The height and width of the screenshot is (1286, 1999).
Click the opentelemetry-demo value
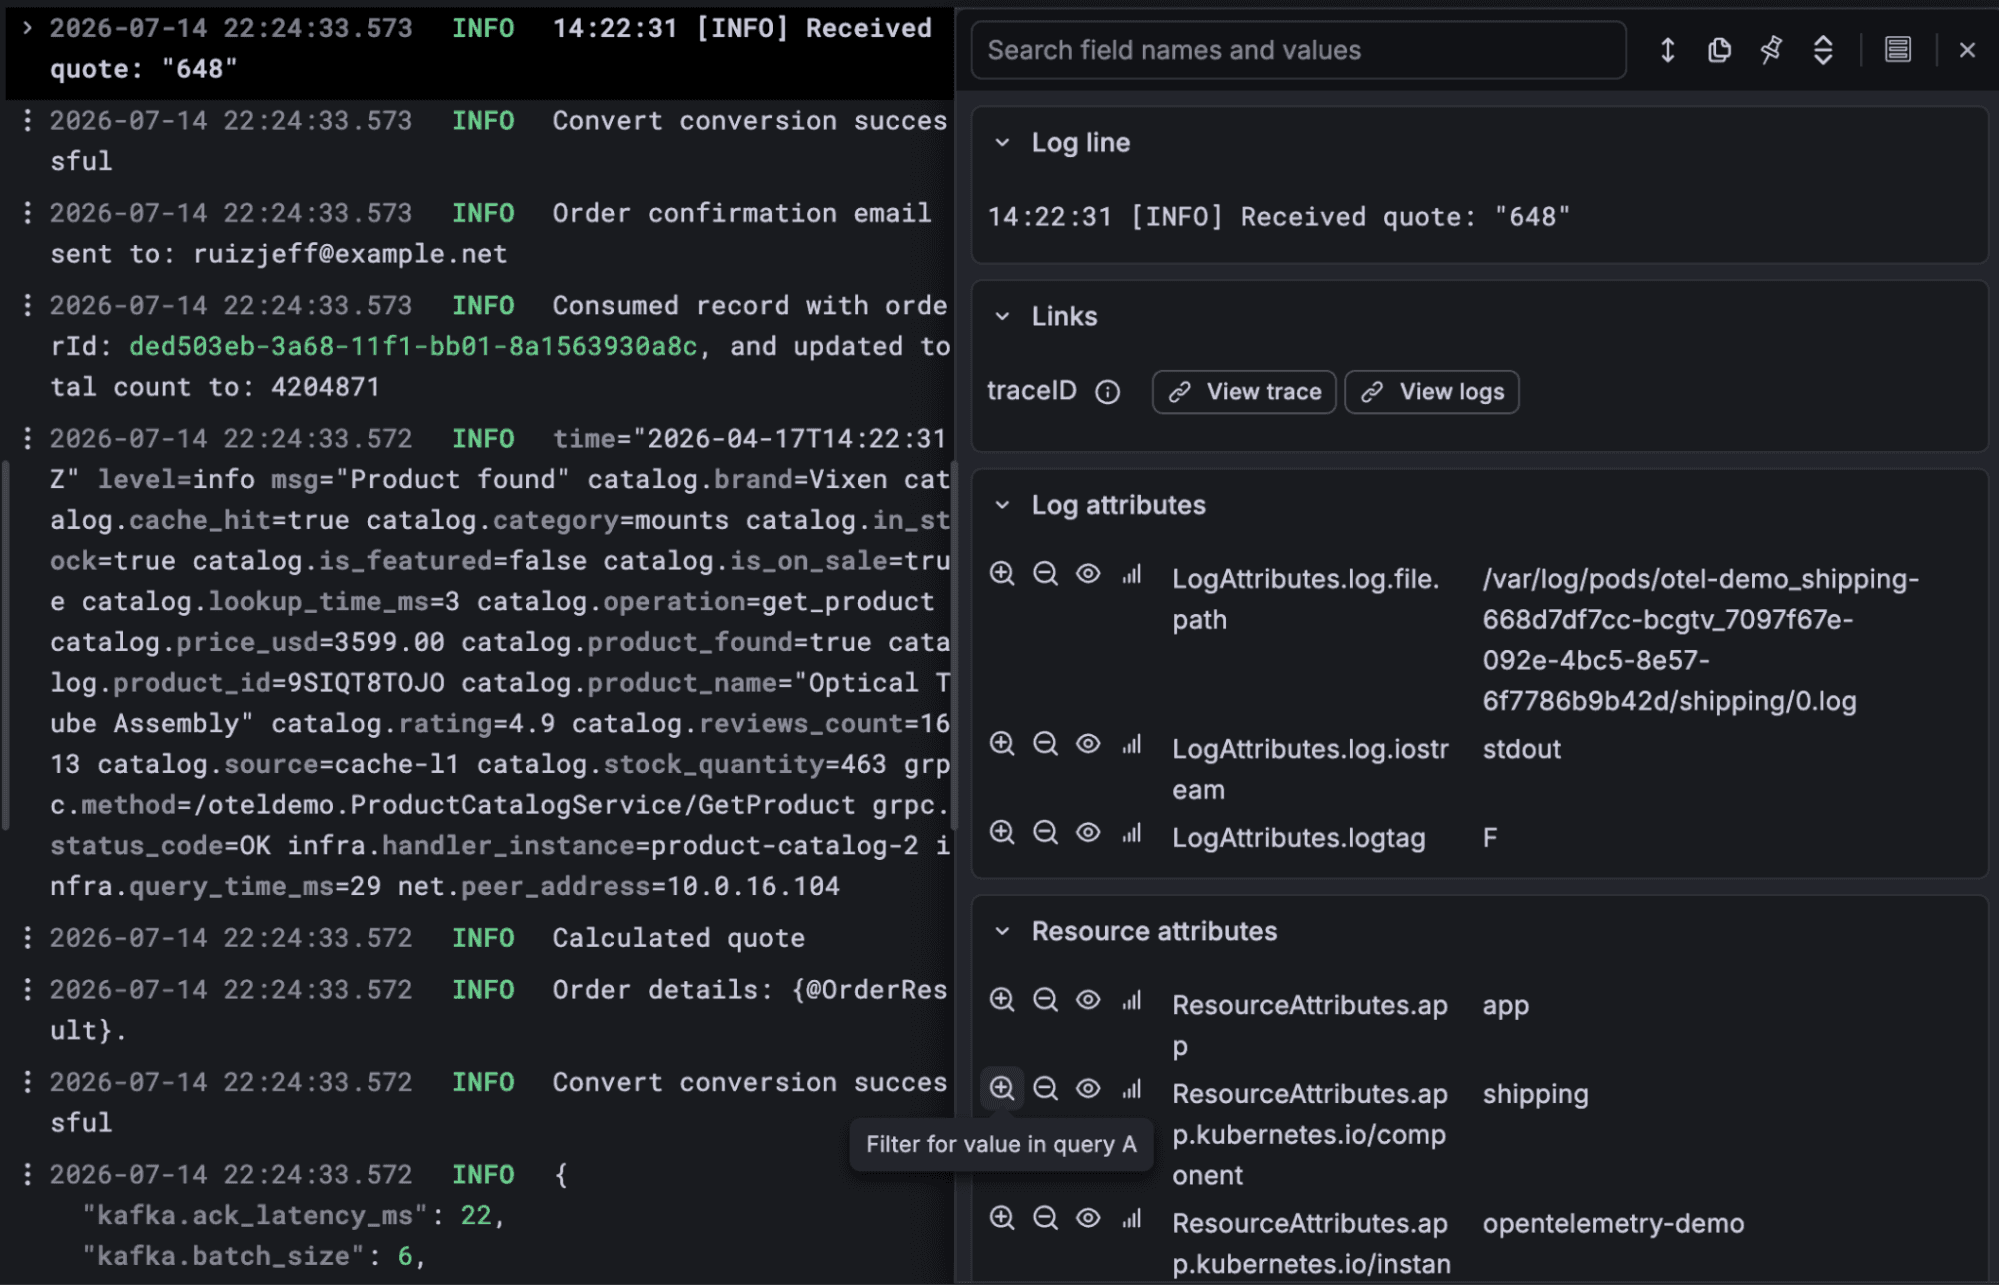click(1613, 1223)
